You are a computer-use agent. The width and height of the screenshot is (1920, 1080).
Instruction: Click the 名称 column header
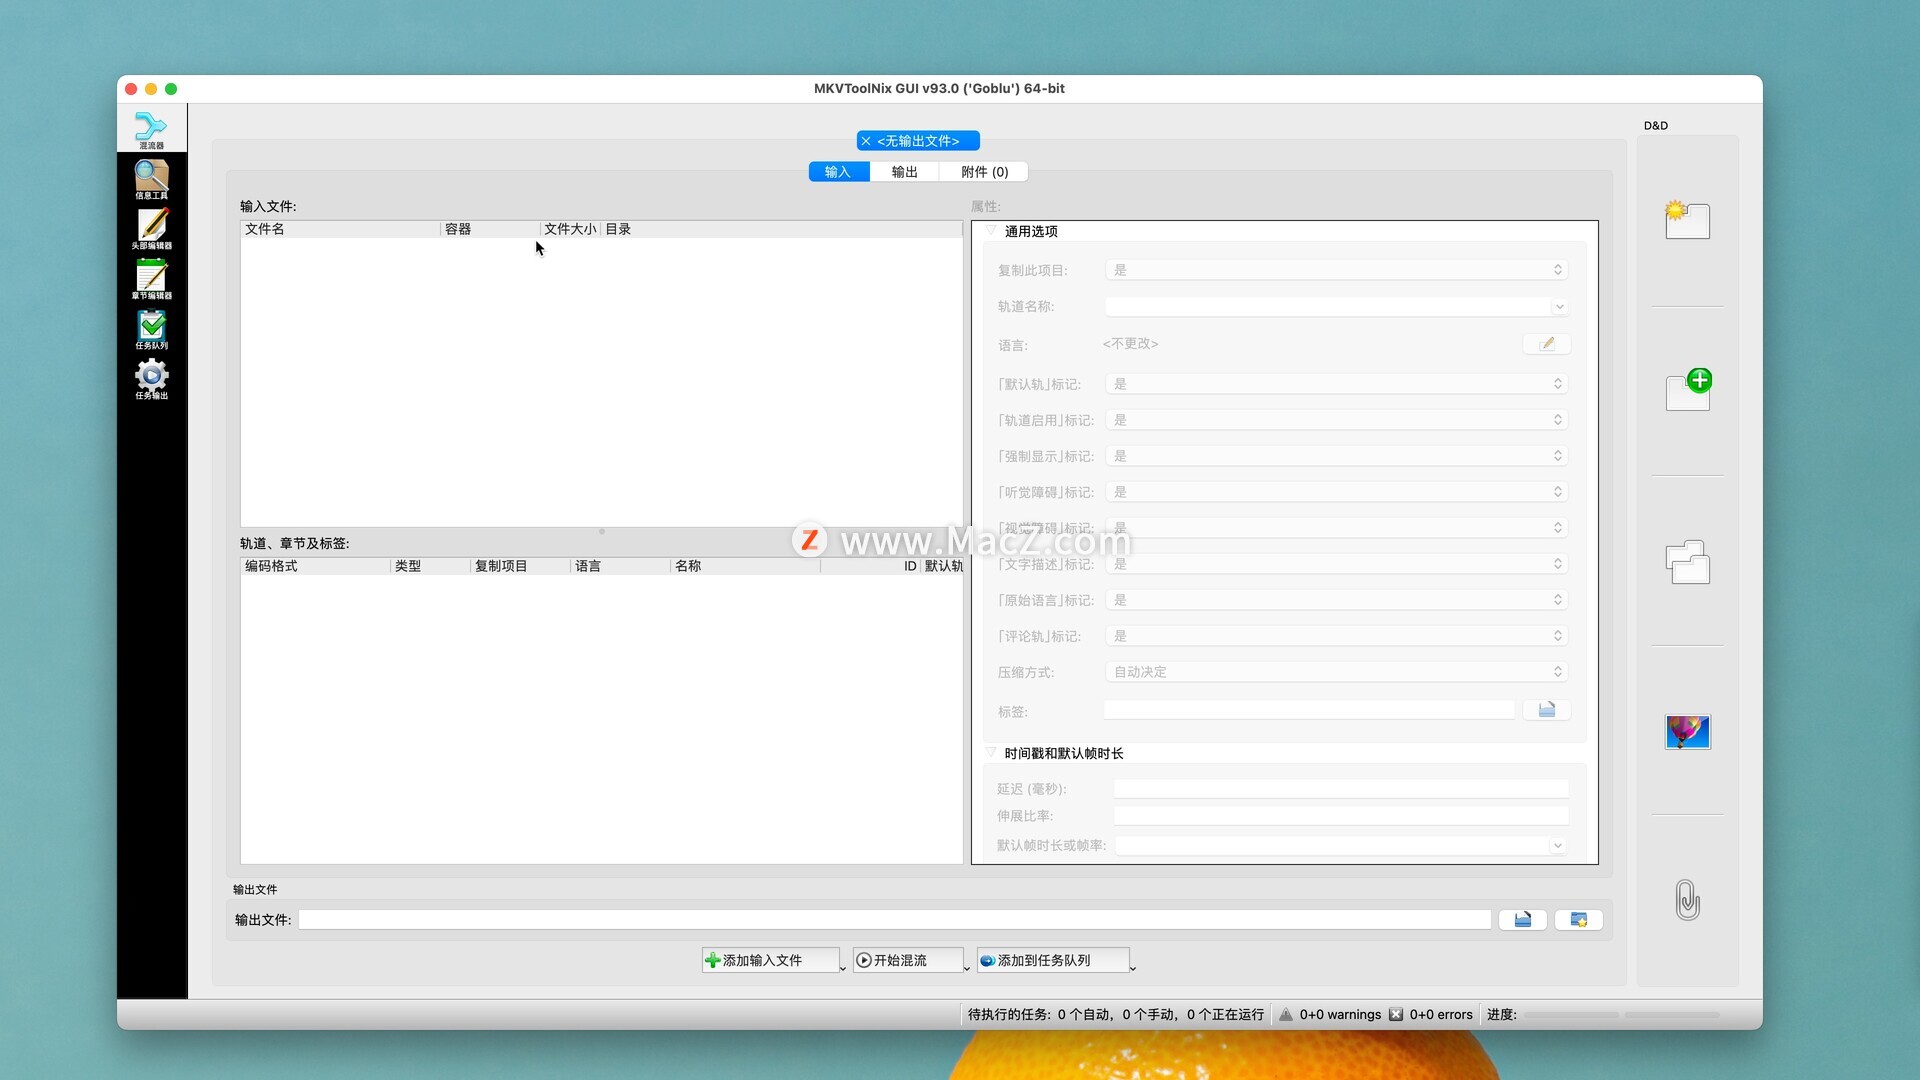coord(745,566)
